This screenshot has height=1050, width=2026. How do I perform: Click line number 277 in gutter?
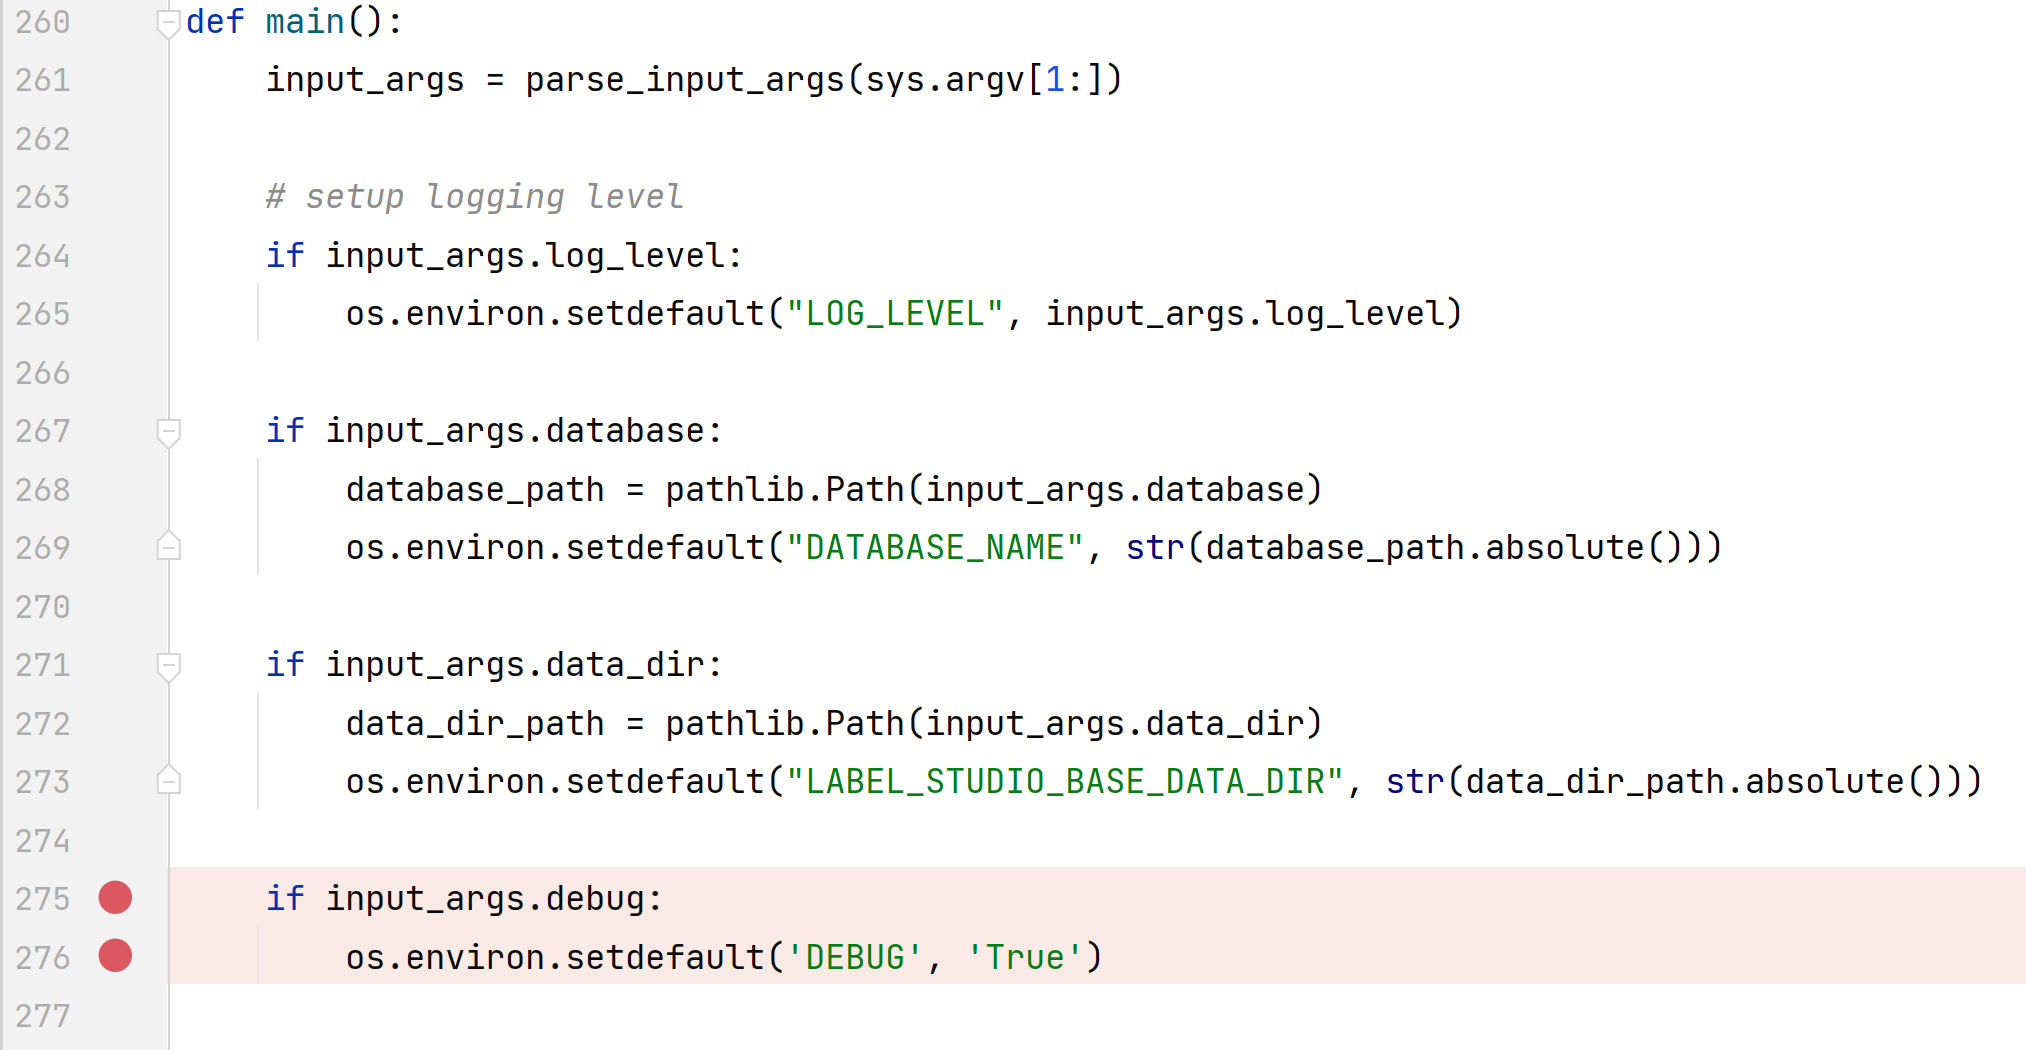(x=43, y=1016)
